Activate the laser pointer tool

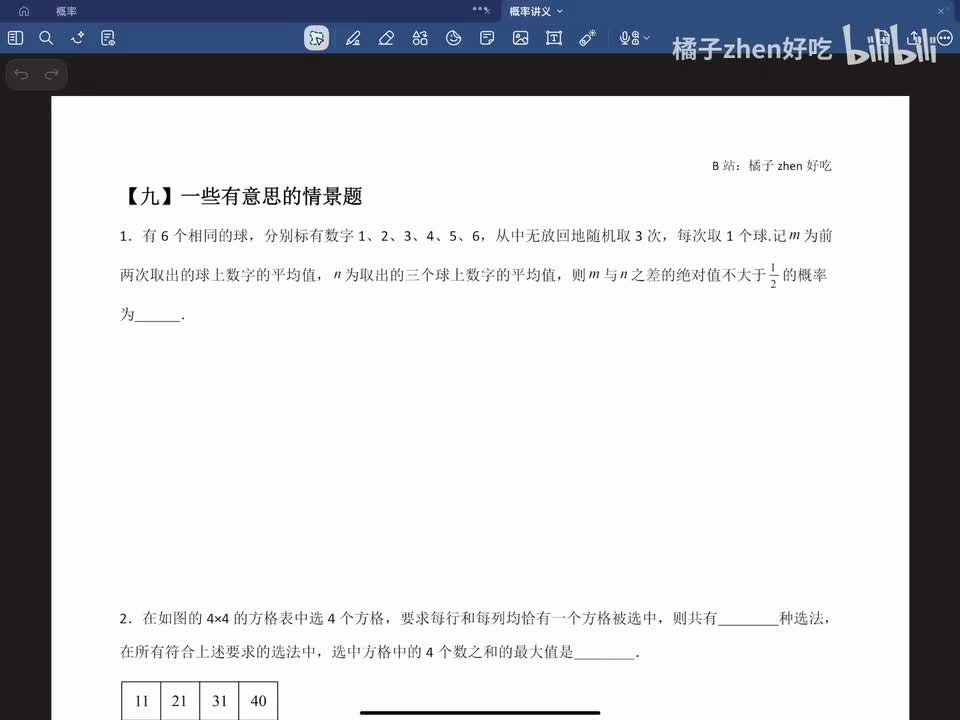tap(588, 38)
